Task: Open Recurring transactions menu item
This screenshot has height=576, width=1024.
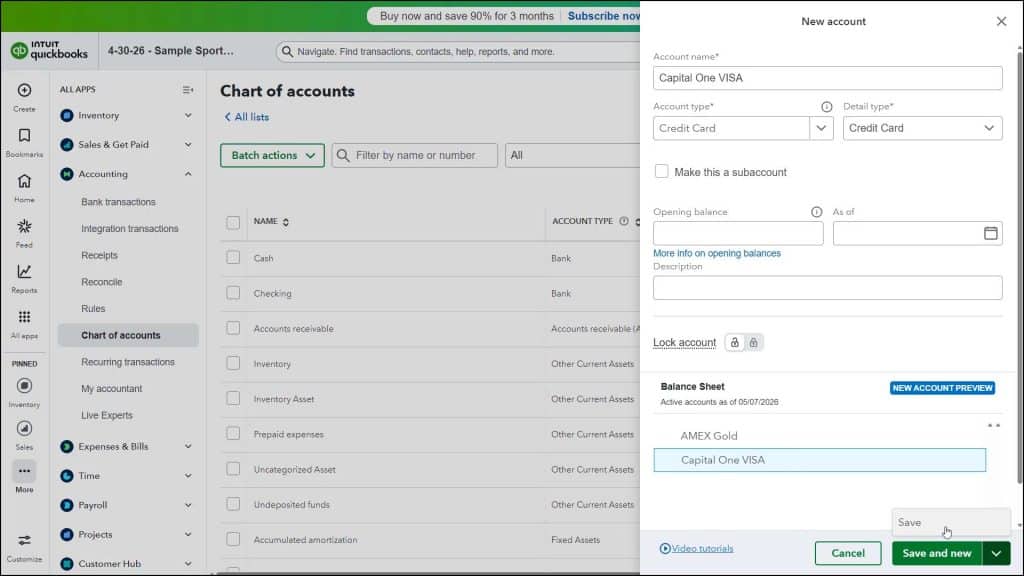Action: (128, 362)
